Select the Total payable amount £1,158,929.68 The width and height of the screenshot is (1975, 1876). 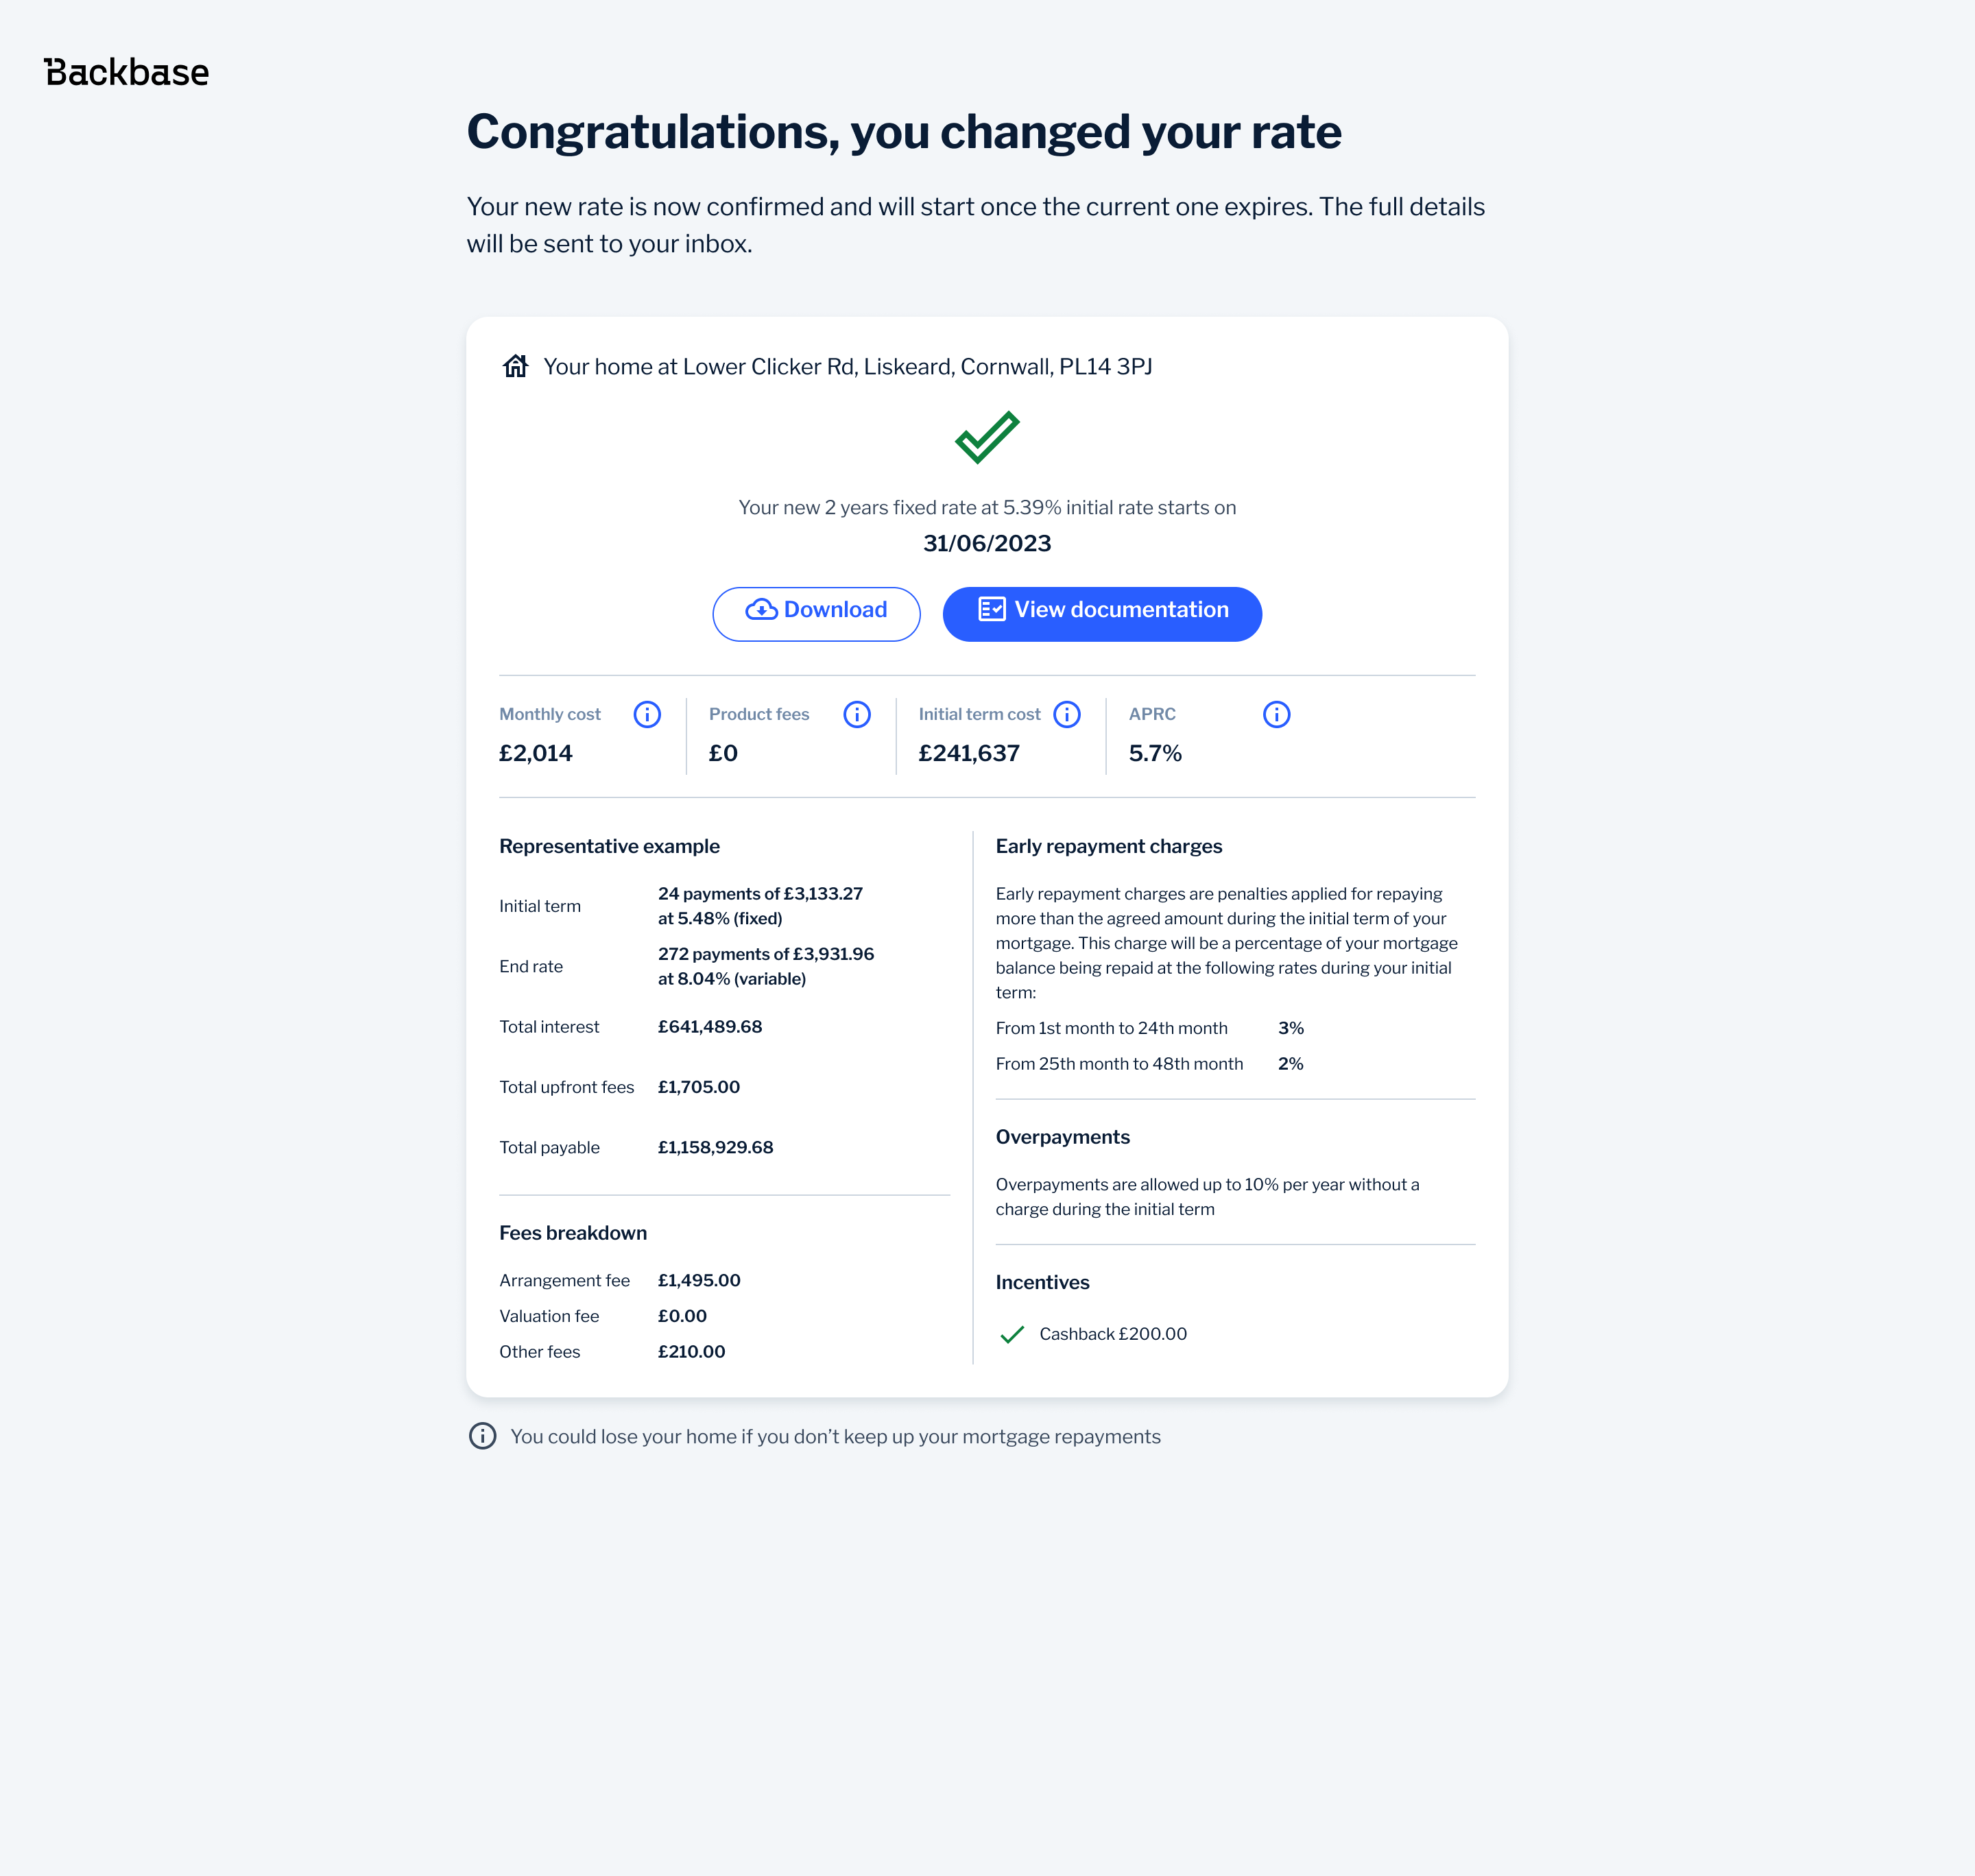point(715,1147)
